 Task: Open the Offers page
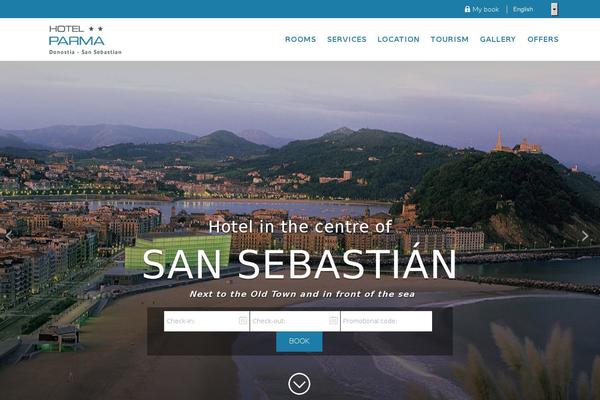(543, 39)
